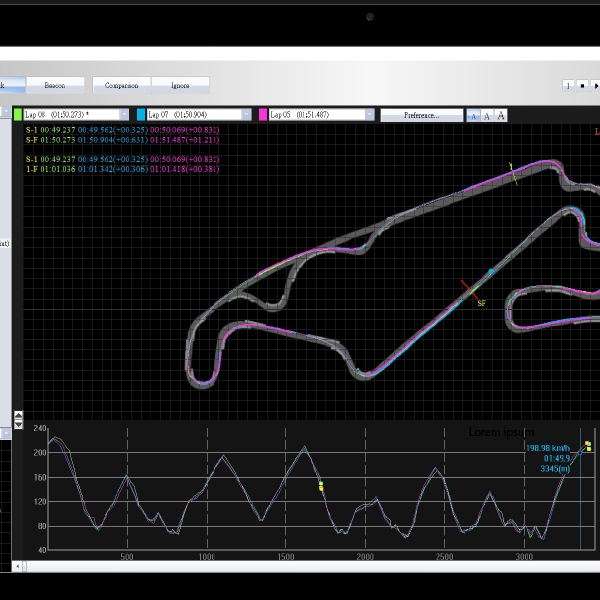
Task: Switch to the Comparison tab
Action: pyautogui.click(x=121, y=85)
